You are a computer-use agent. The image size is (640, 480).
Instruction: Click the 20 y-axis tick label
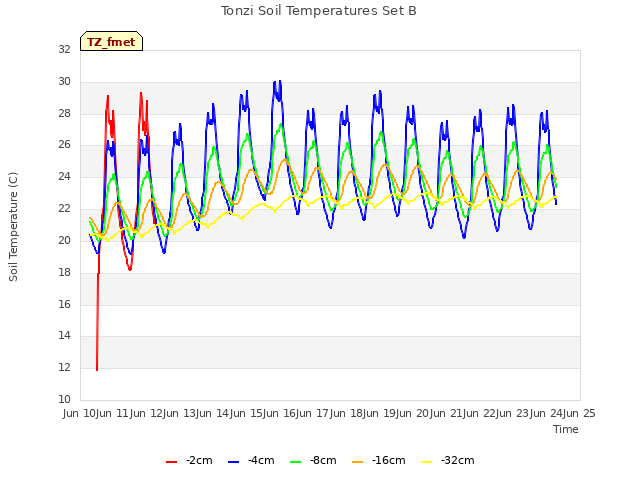click(x=64, y=240)
